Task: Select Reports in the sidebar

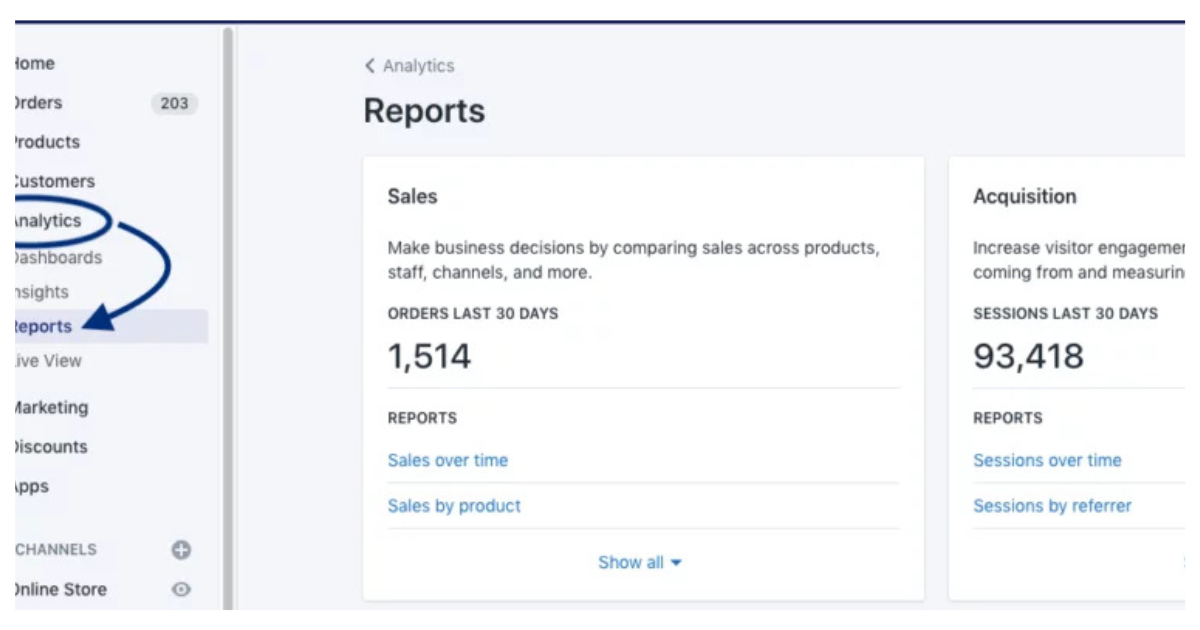Action: pyautogui.click(x=43, y=327)
